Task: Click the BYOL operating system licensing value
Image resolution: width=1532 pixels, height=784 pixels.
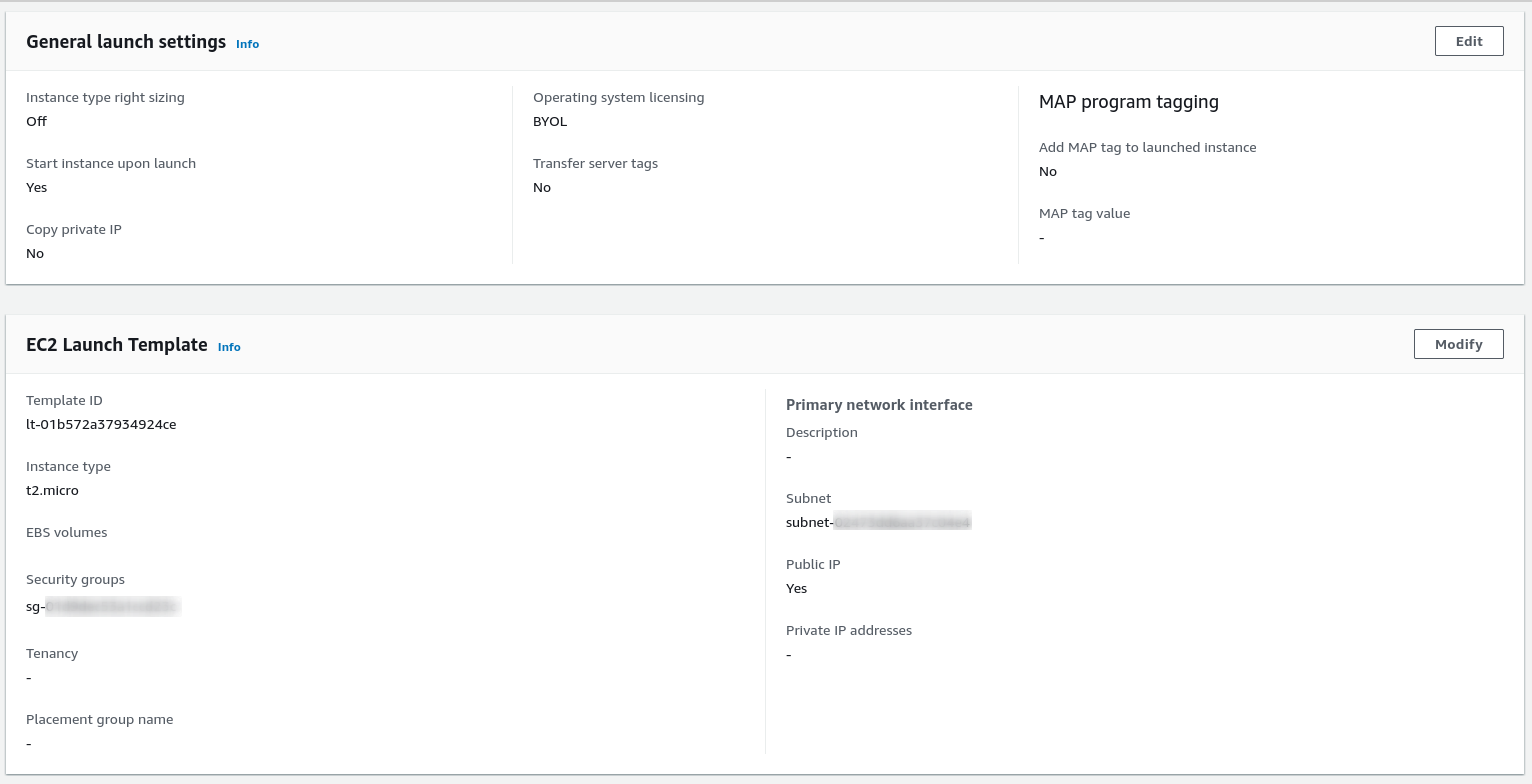Action: click(x=549, y=121)
